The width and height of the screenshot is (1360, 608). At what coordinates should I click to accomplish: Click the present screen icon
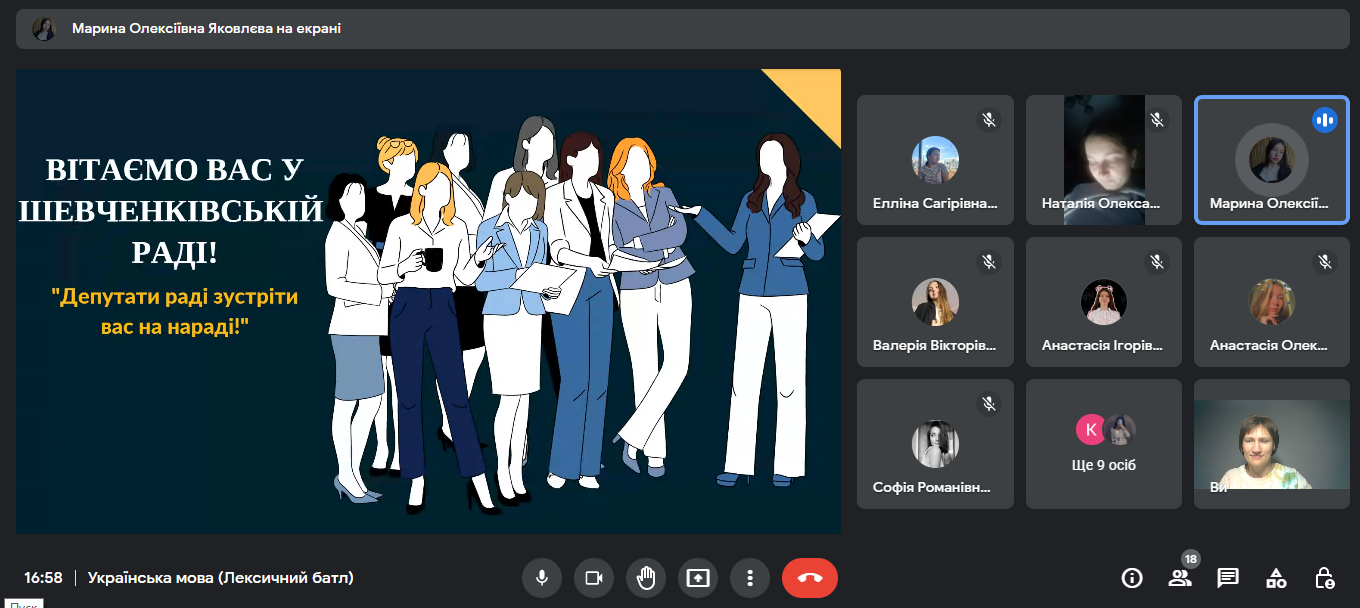[x=697, y=578]
